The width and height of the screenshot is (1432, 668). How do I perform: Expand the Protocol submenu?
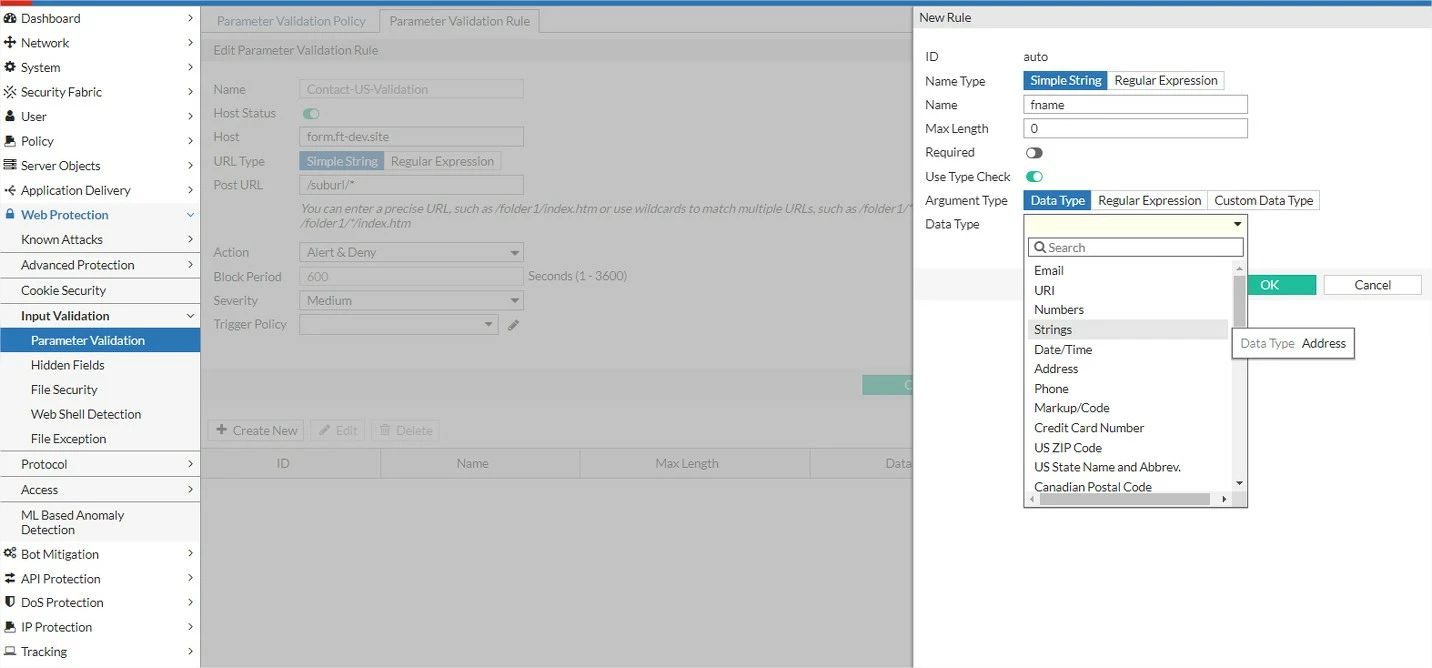[x=100, y=464]
